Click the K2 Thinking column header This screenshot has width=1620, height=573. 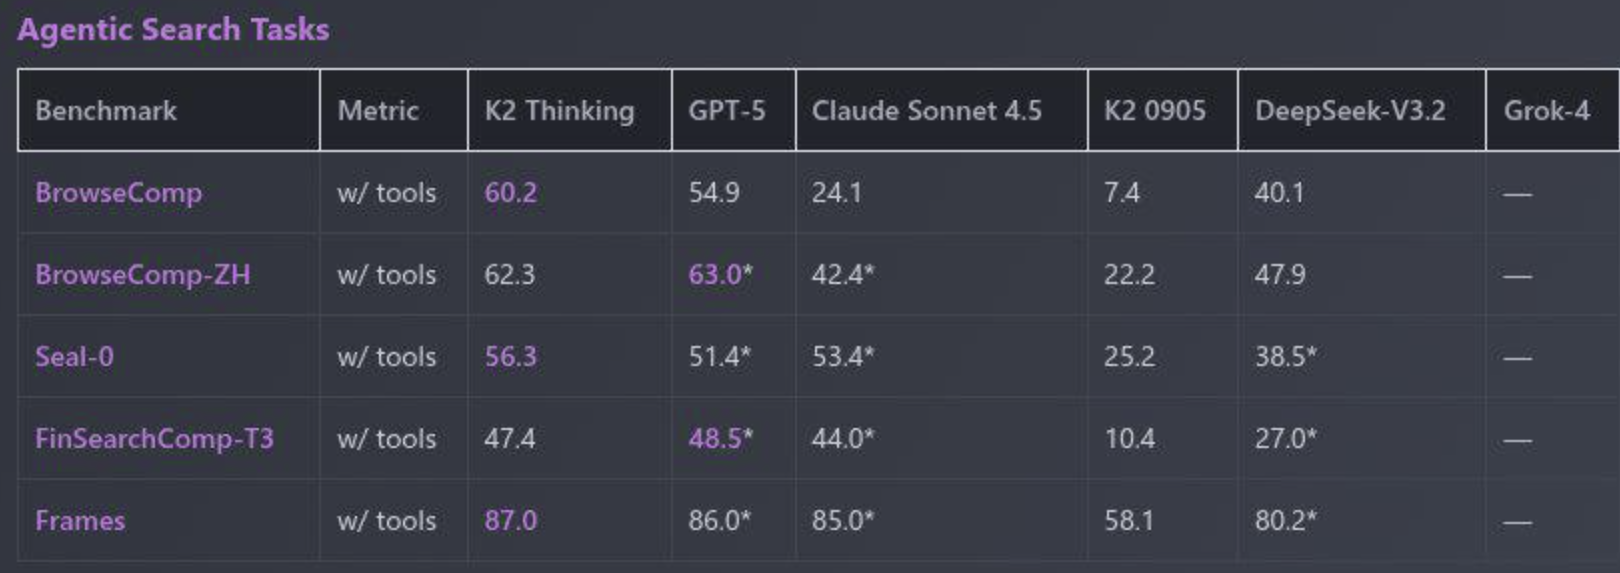click(559, 110)
